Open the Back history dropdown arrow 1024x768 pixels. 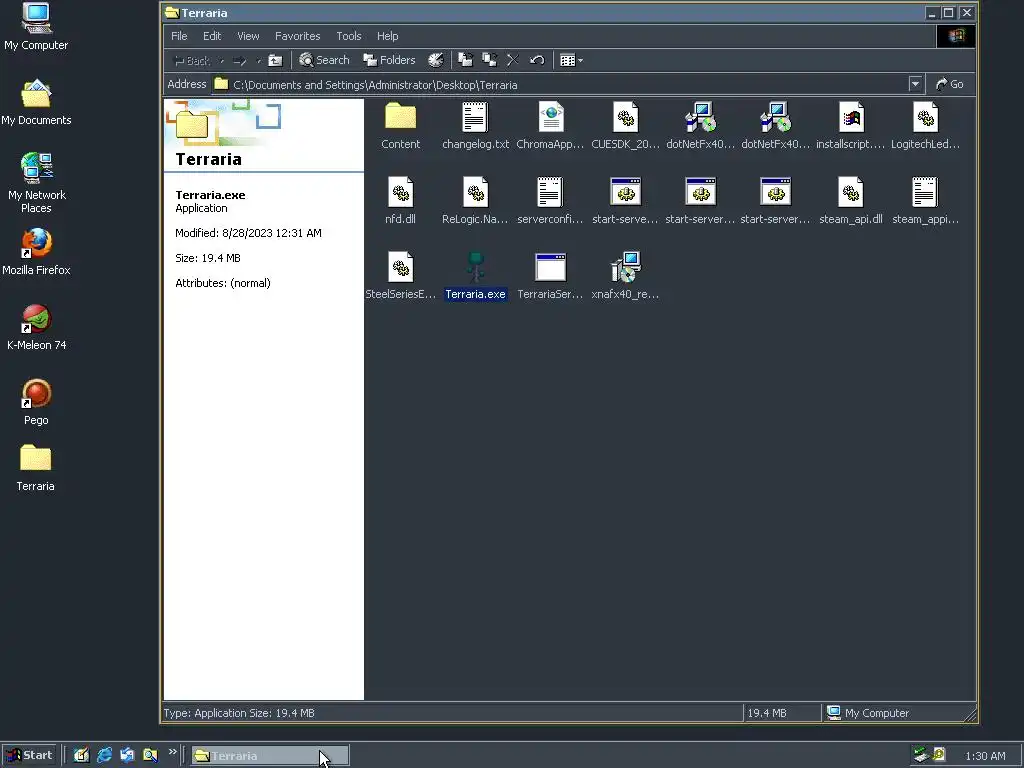click(222, 61)
